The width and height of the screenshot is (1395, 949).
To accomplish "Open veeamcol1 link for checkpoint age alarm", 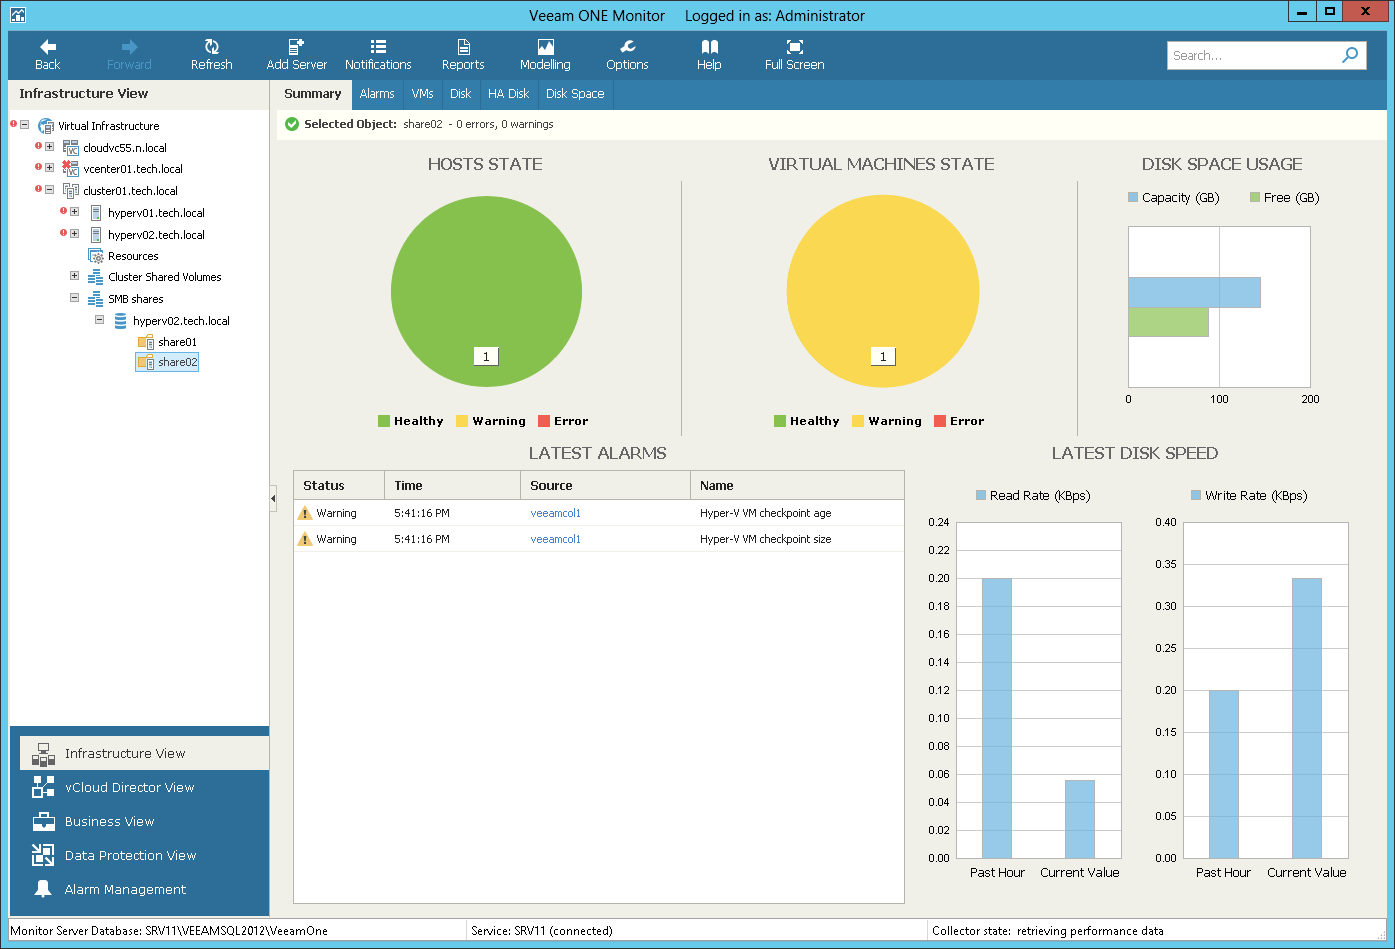I will 555,513.
